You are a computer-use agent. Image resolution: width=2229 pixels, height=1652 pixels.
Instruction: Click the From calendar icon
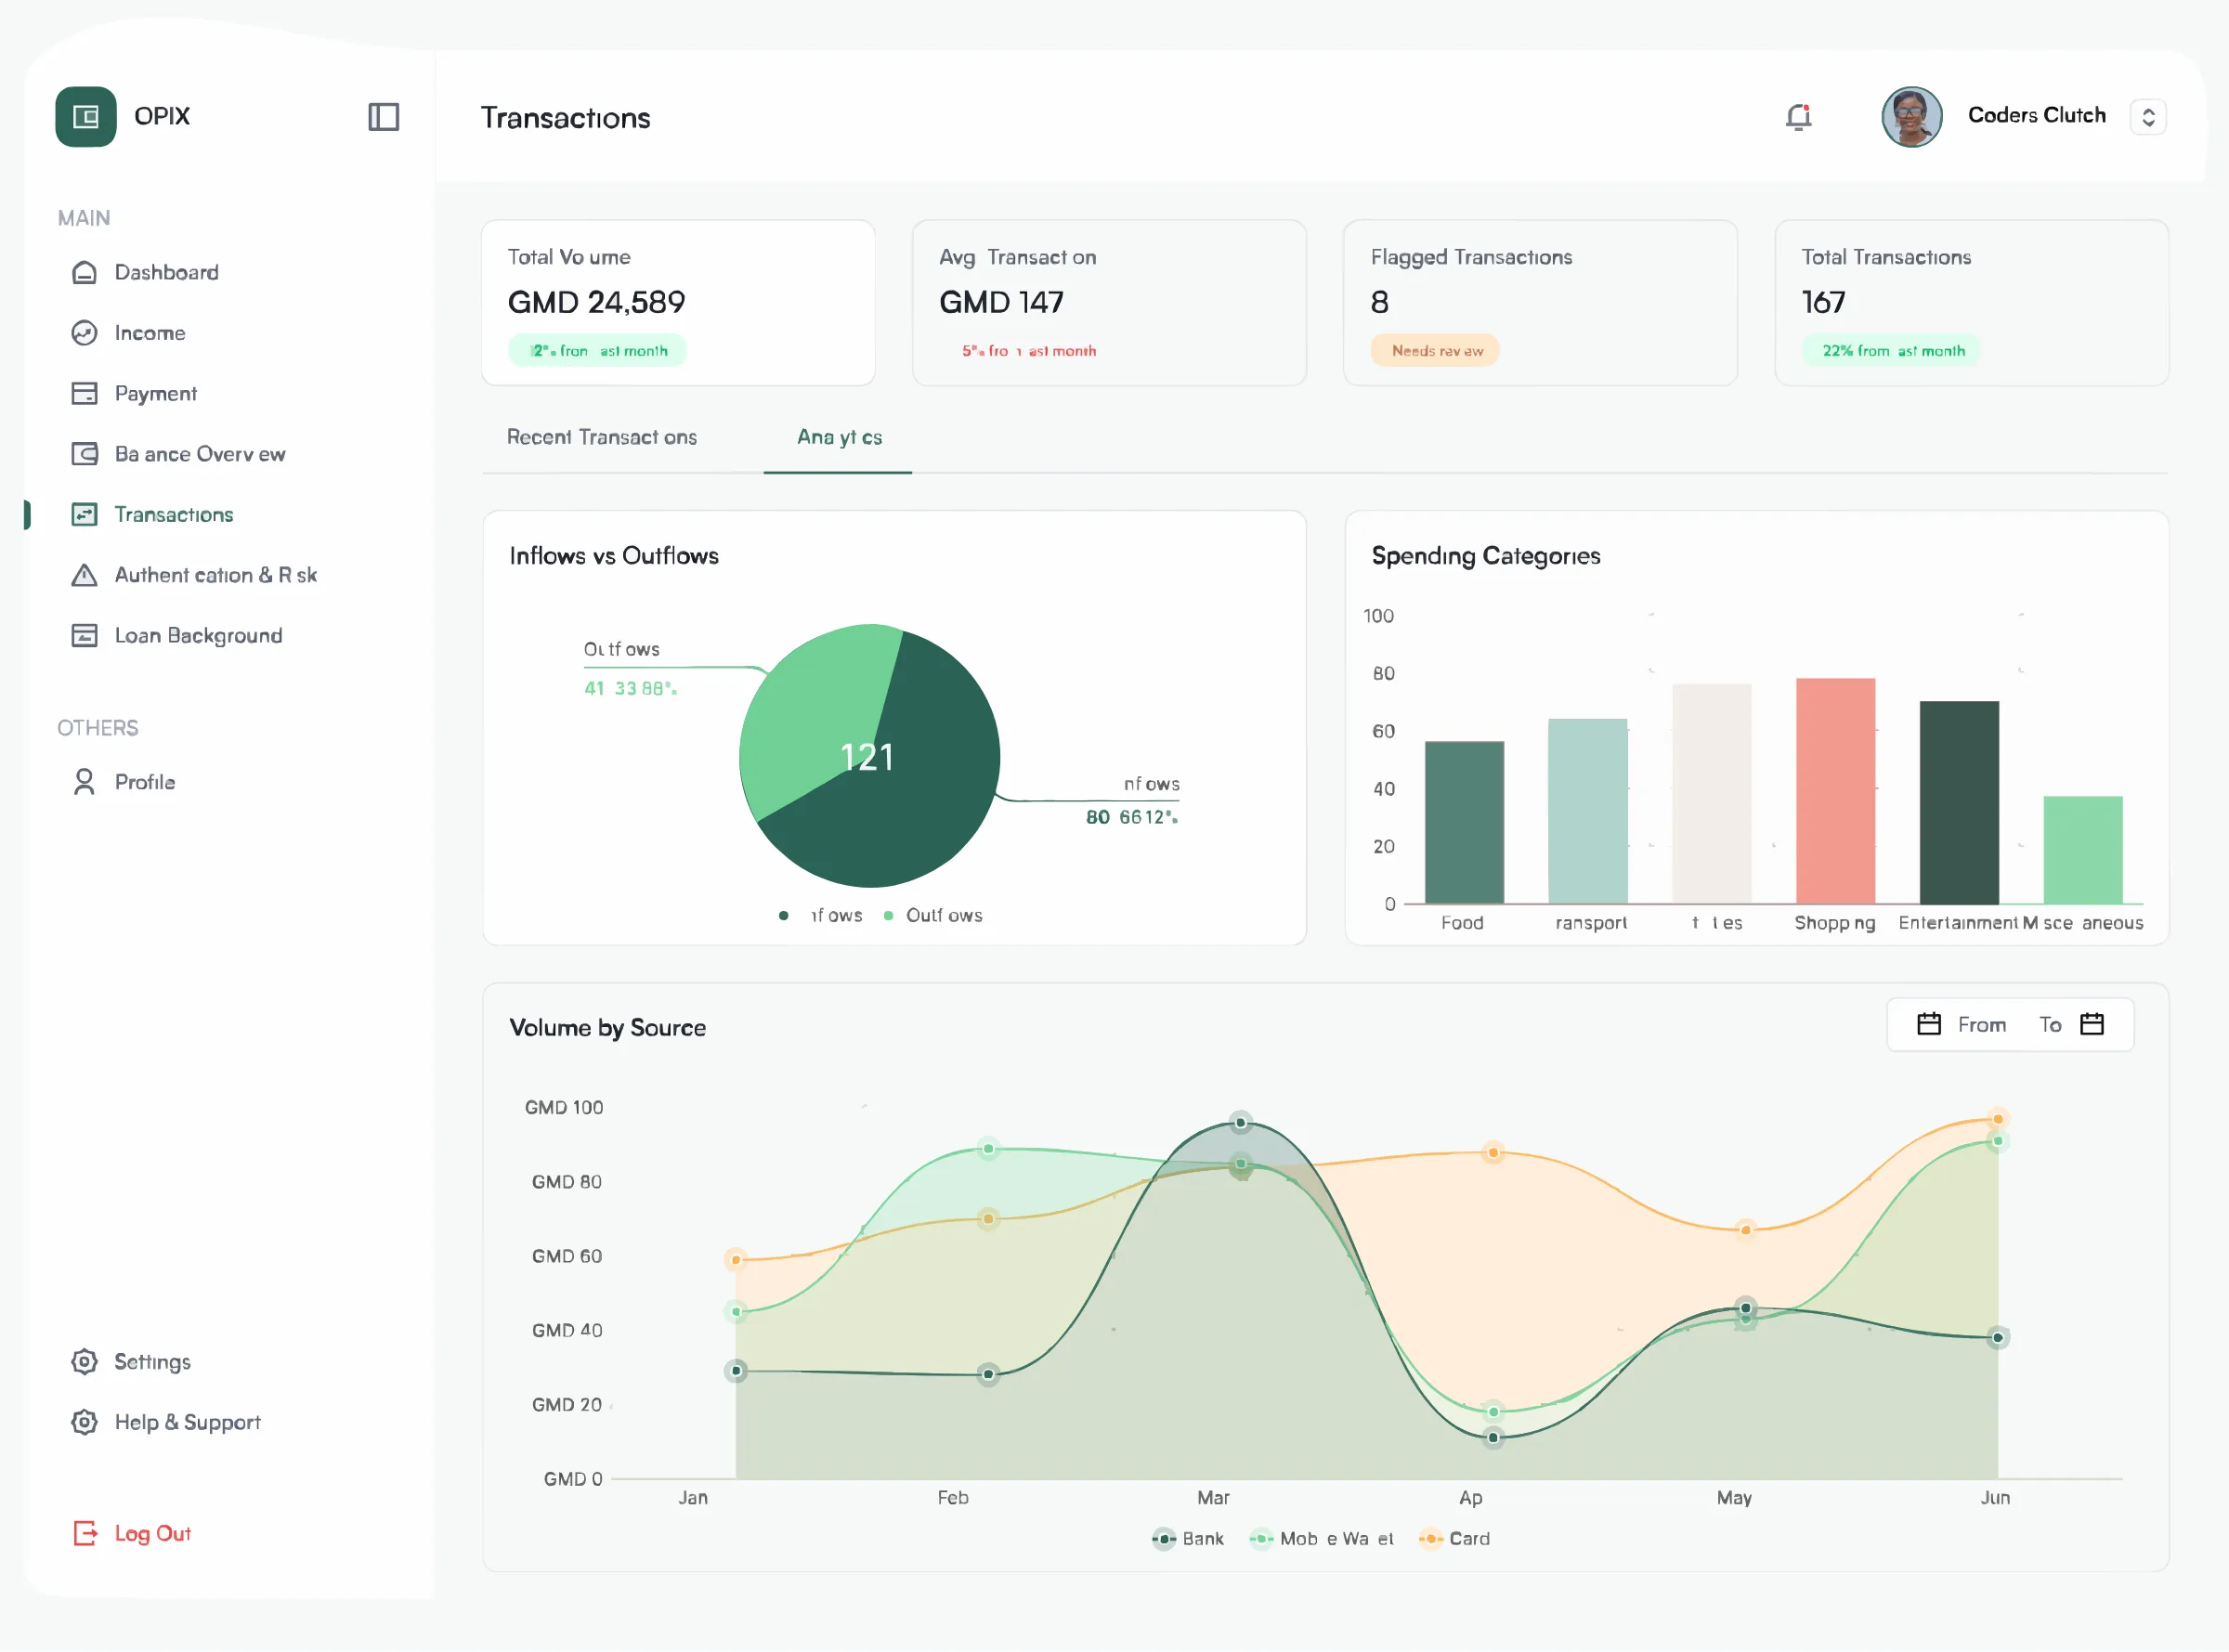click(x=1929, y=1025)
